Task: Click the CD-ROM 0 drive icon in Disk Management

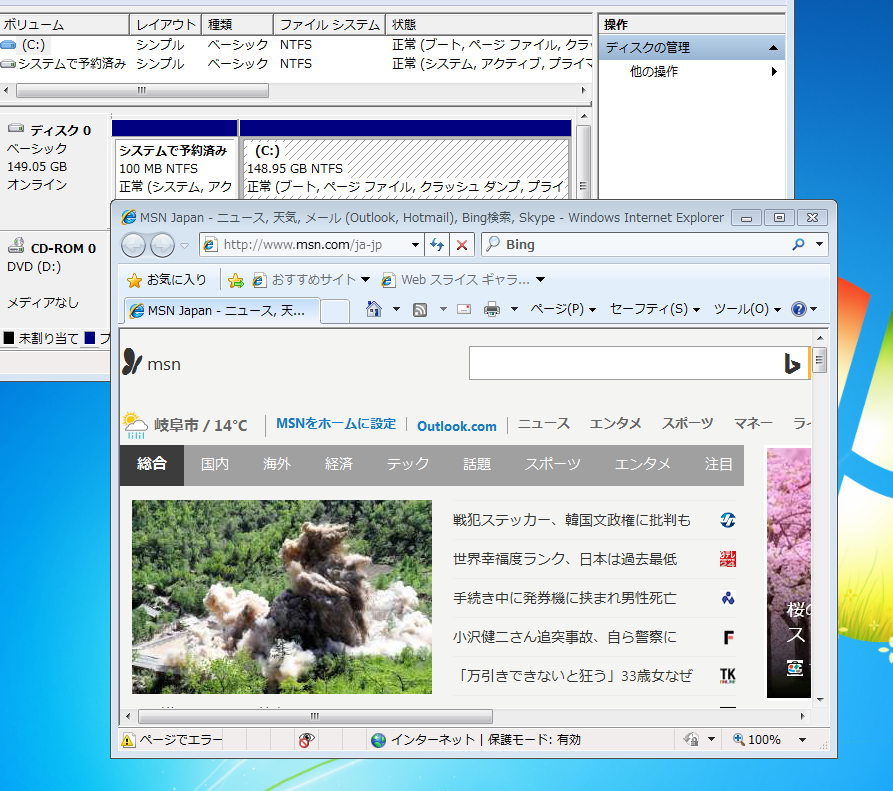Action: (x=16, y=245)
